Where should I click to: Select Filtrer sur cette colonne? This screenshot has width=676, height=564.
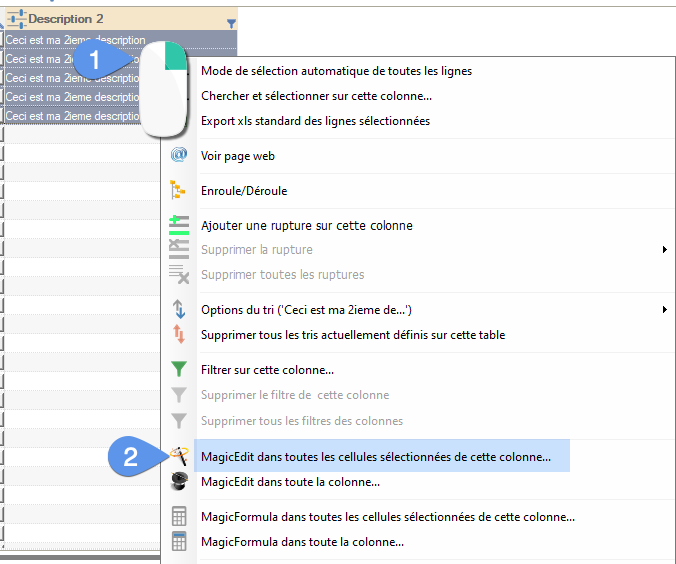tap(267, 370)
